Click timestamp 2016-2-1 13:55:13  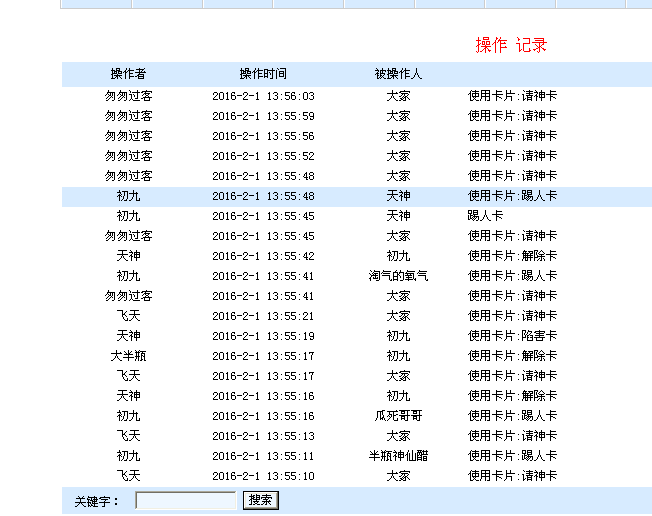[263, 436]
